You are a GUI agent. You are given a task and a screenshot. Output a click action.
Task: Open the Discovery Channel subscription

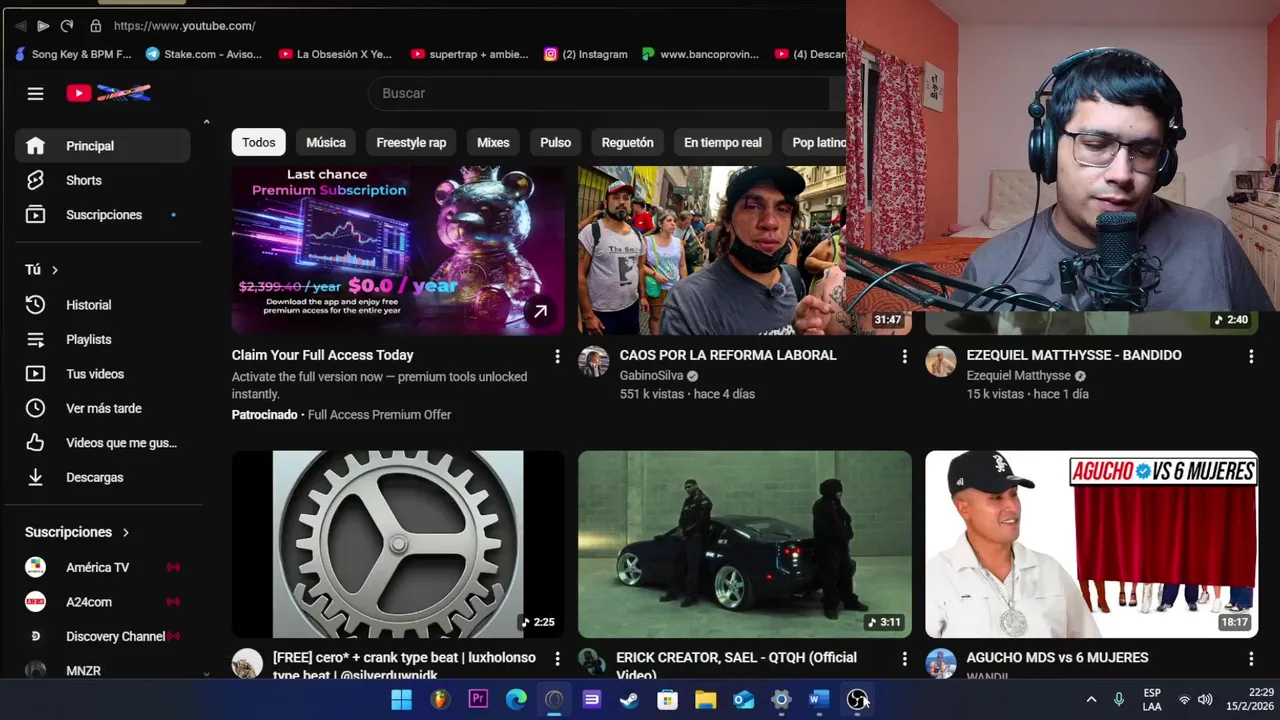pyautogui.click(x=102, y=636)
